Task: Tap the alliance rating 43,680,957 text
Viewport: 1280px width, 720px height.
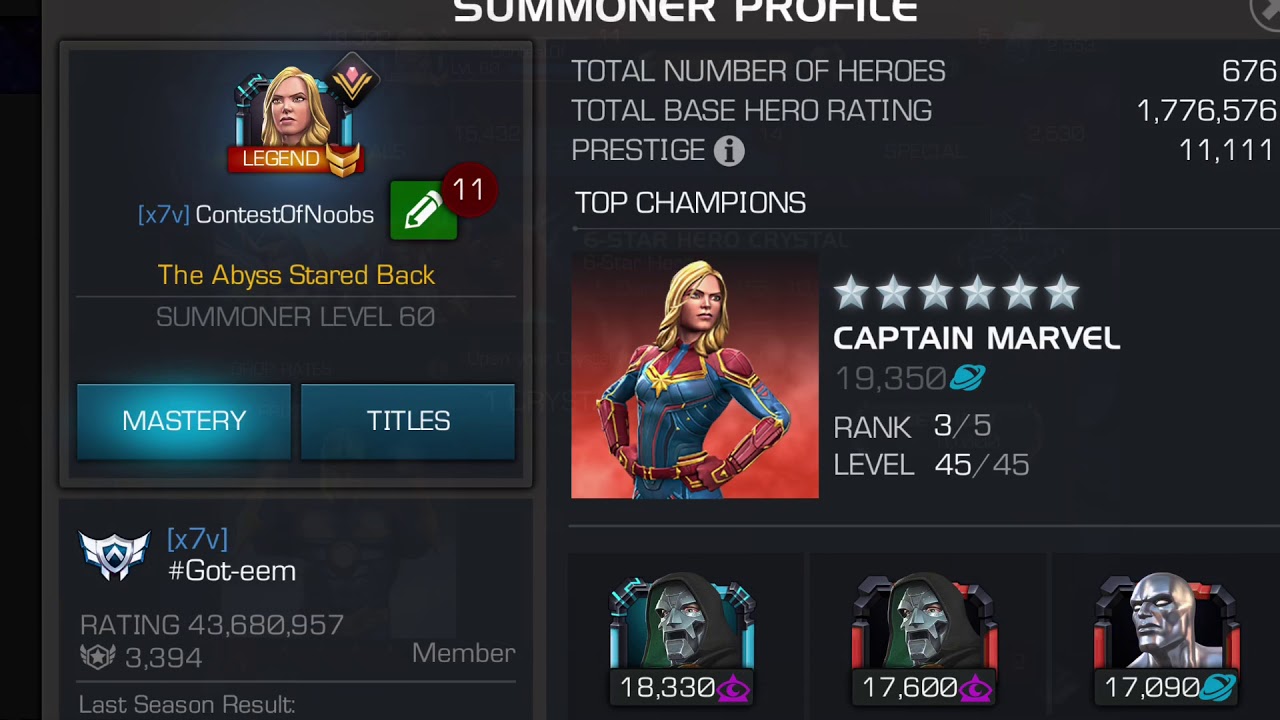Action: tap(212, 625)
